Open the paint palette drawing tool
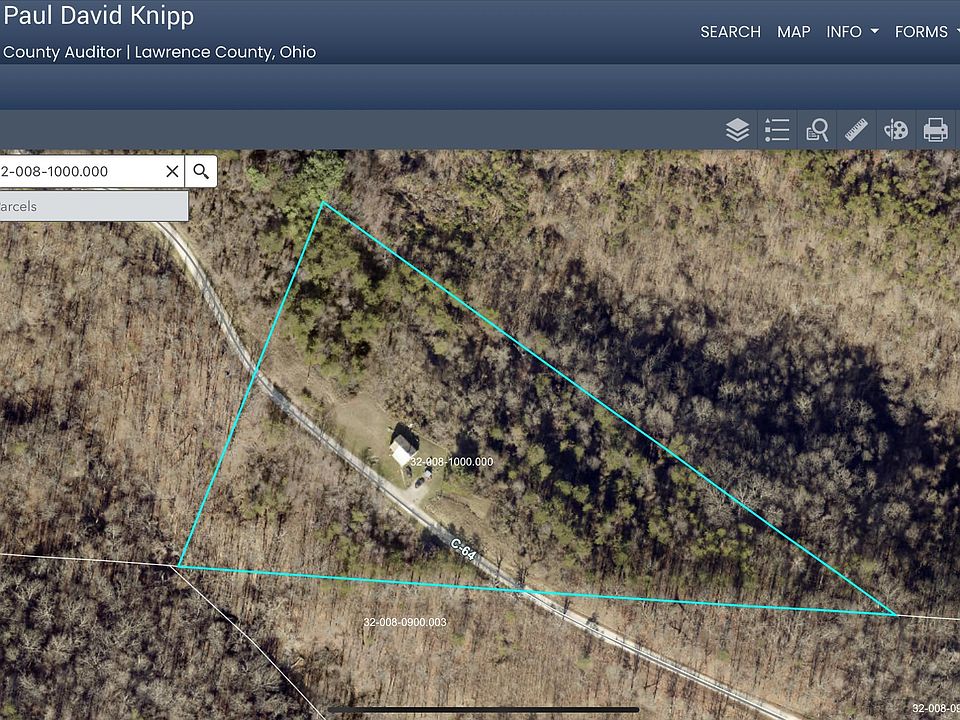This screenshot has width=960, height=720. pos(896,130)
